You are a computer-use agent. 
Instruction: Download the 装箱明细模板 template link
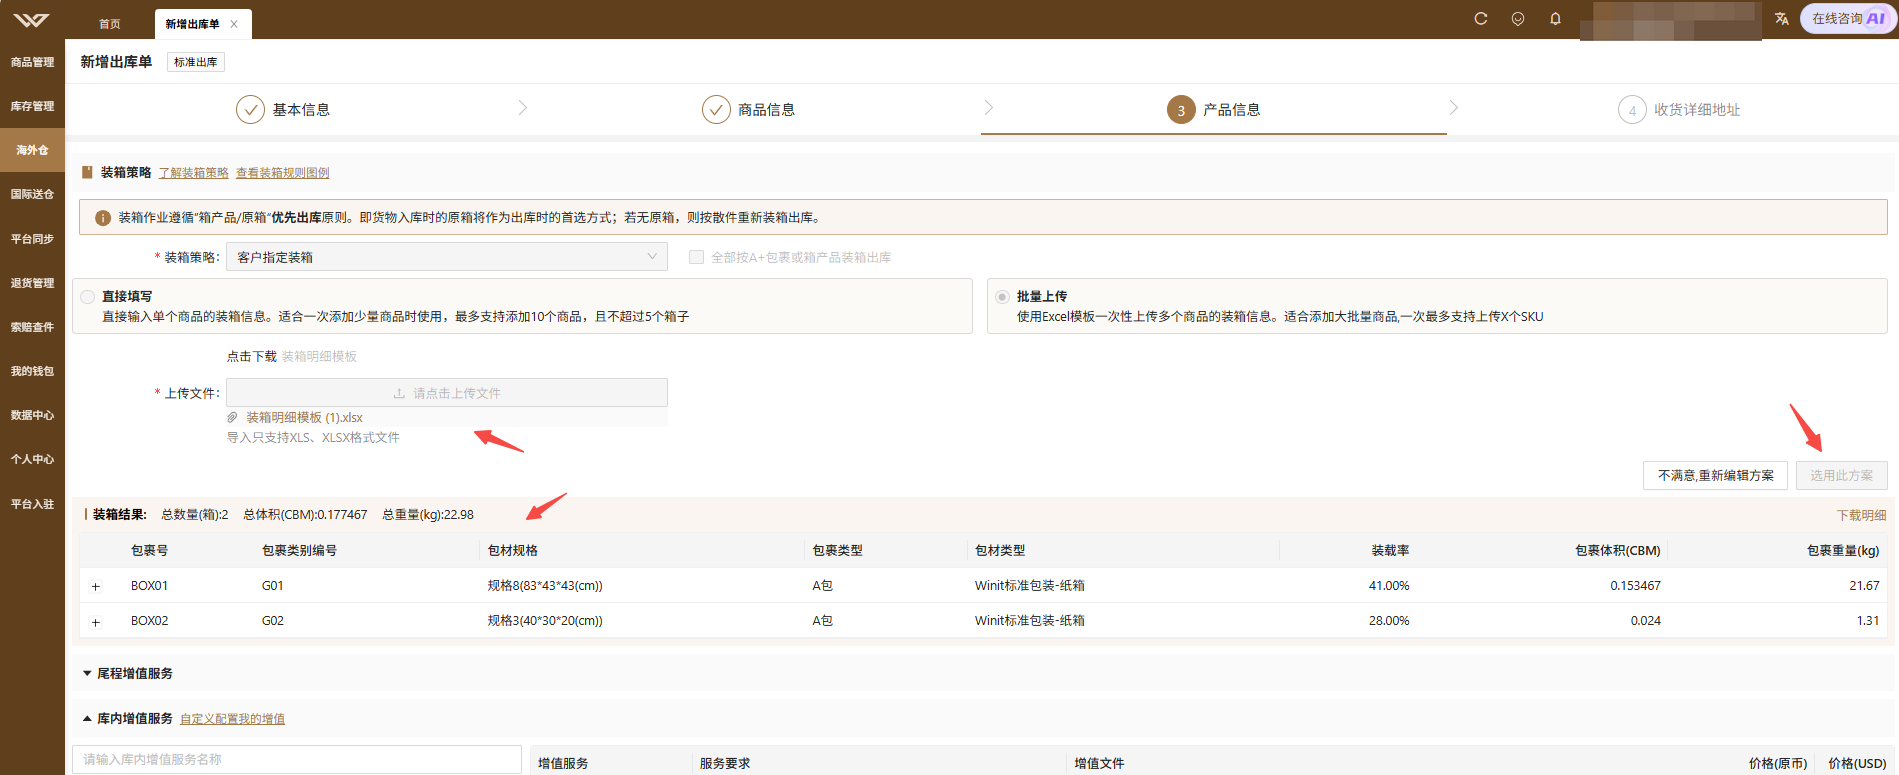(319, 357)
